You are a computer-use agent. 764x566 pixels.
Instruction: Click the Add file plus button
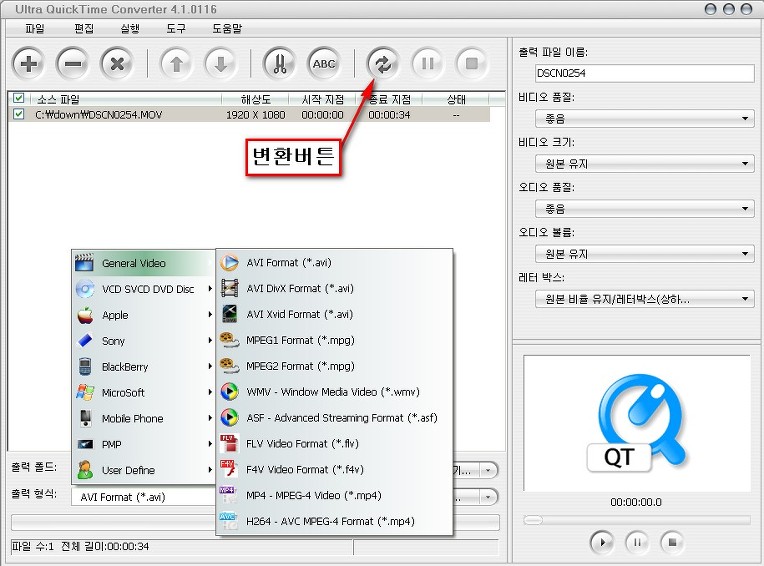[x=29, y=63]
